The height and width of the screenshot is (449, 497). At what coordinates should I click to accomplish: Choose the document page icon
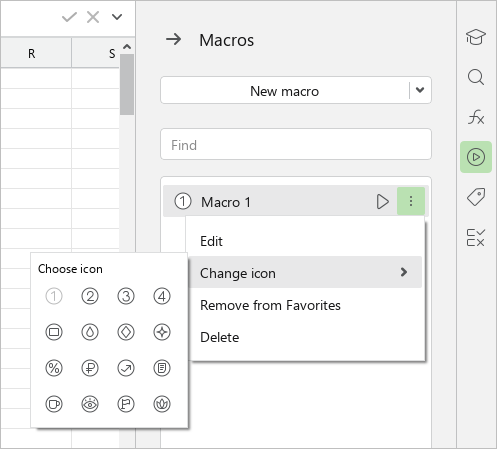click(162, 368)
